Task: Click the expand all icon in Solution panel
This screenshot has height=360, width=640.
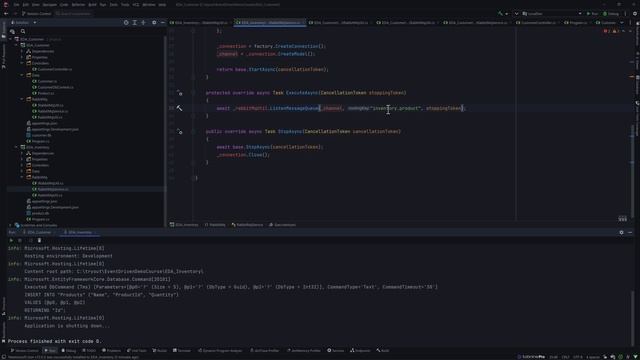Action: (x=135, y=22)
